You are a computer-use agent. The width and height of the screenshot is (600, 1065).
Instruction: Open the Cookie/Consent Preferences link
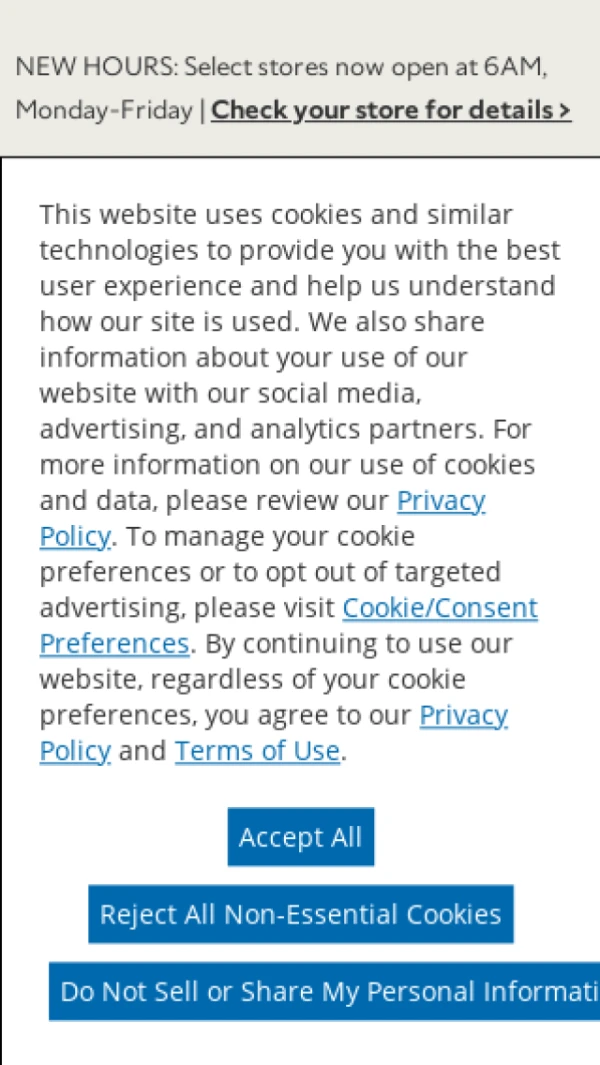[x=440, y=608]
